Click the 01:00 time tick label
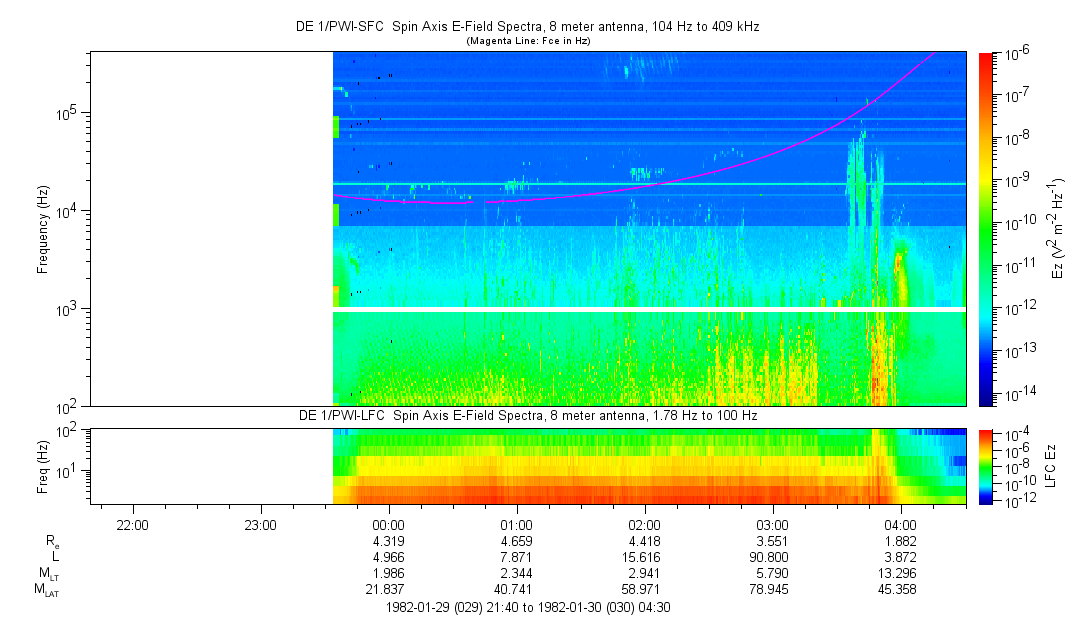 coord(516,525)
